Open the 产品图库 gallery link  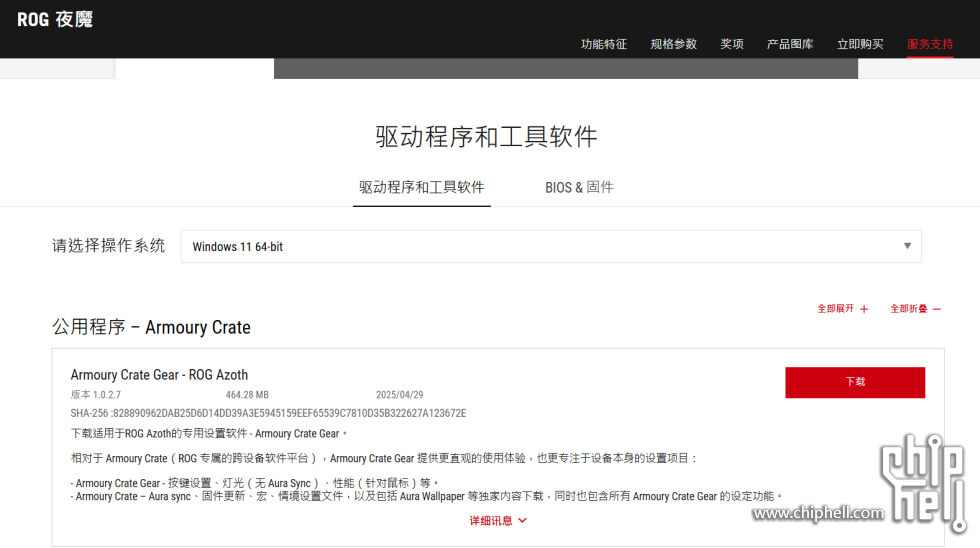coord(789,44)
